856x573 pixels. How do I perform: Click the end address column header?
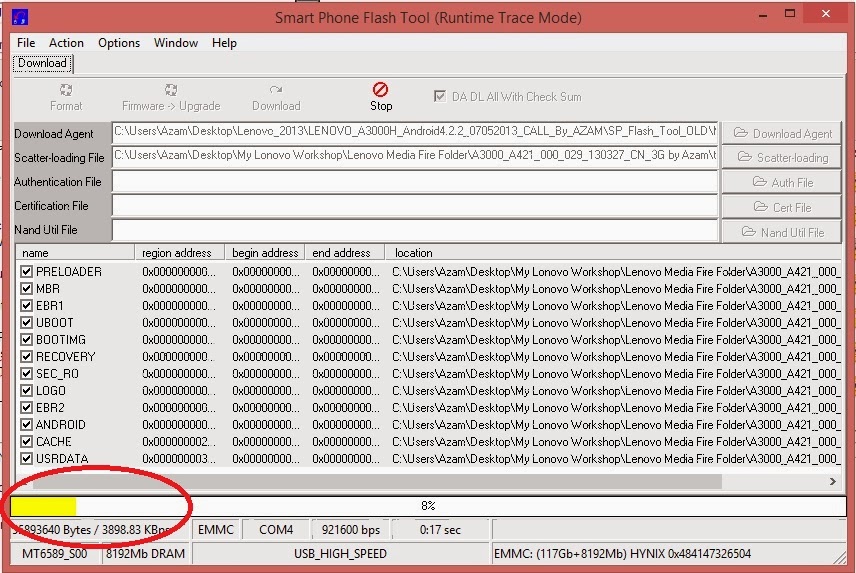pyautogui.click(x=345, y=253)
